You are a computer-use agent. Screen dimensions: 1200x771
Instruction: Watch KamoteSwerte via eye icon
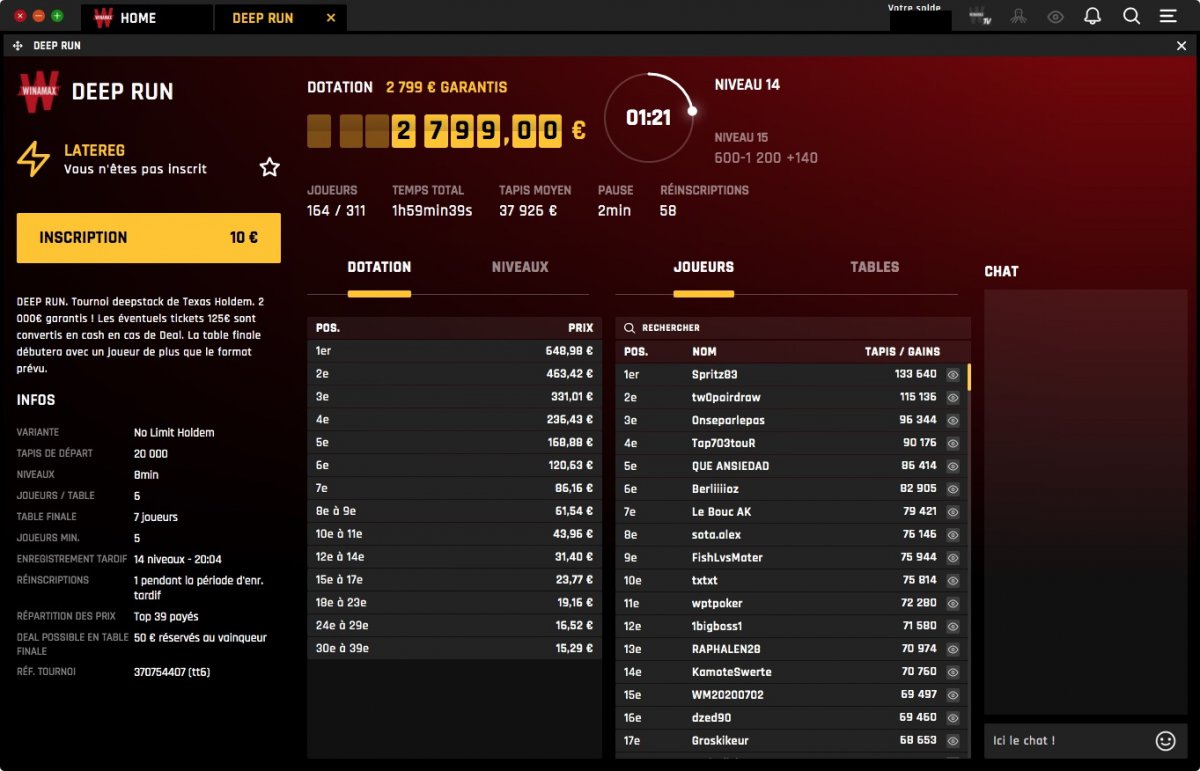[x=953, y=672]
